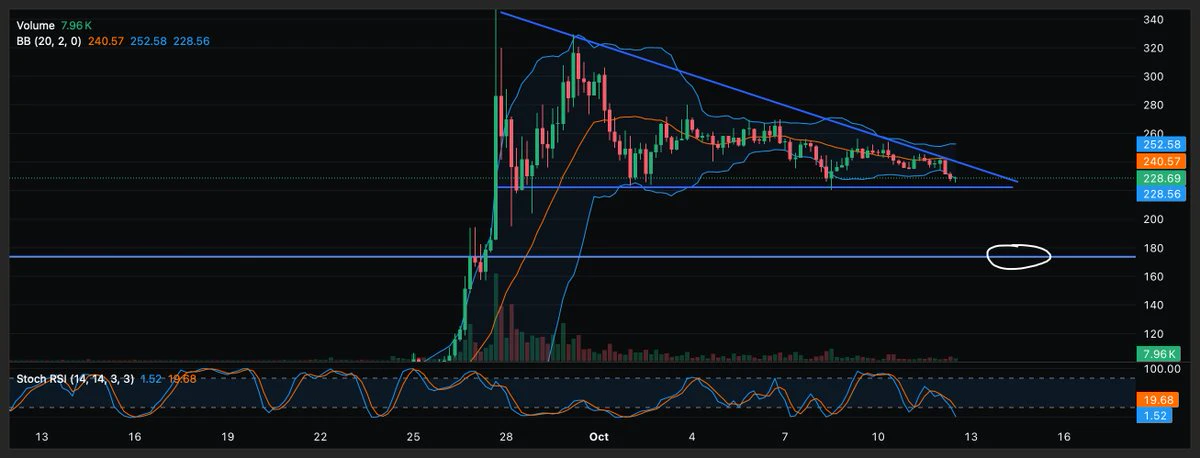Click the Oct label on the time axis
This screenshot has width=1200, height=458.
599,437
